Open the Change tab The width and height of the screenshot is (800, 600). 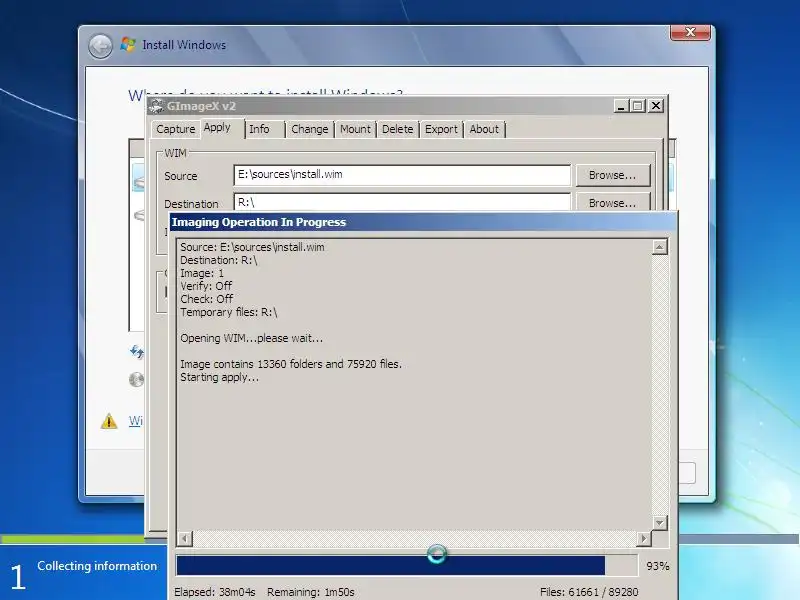click(x=310, y=129)
